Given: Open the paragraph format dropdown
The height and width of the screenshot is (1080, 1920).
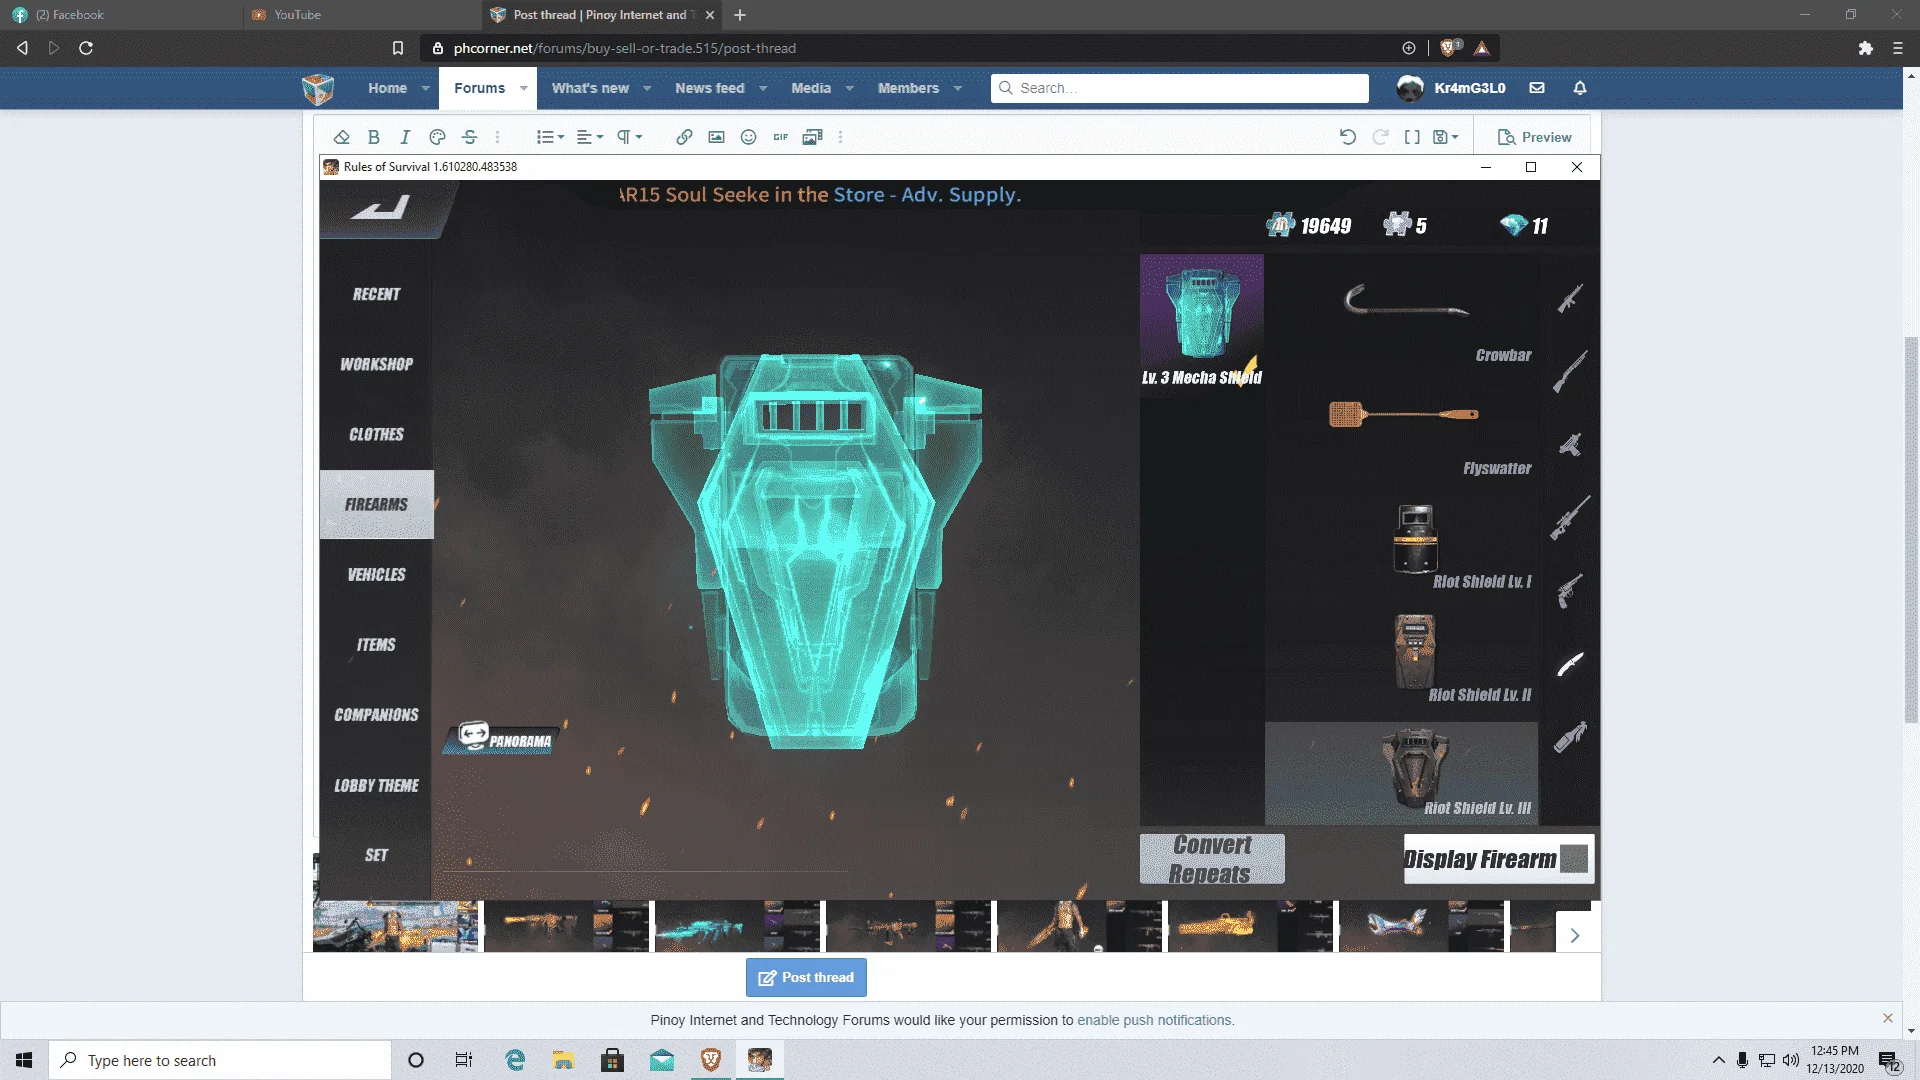Looking at the screenshot, I should [x=629, y=137].
